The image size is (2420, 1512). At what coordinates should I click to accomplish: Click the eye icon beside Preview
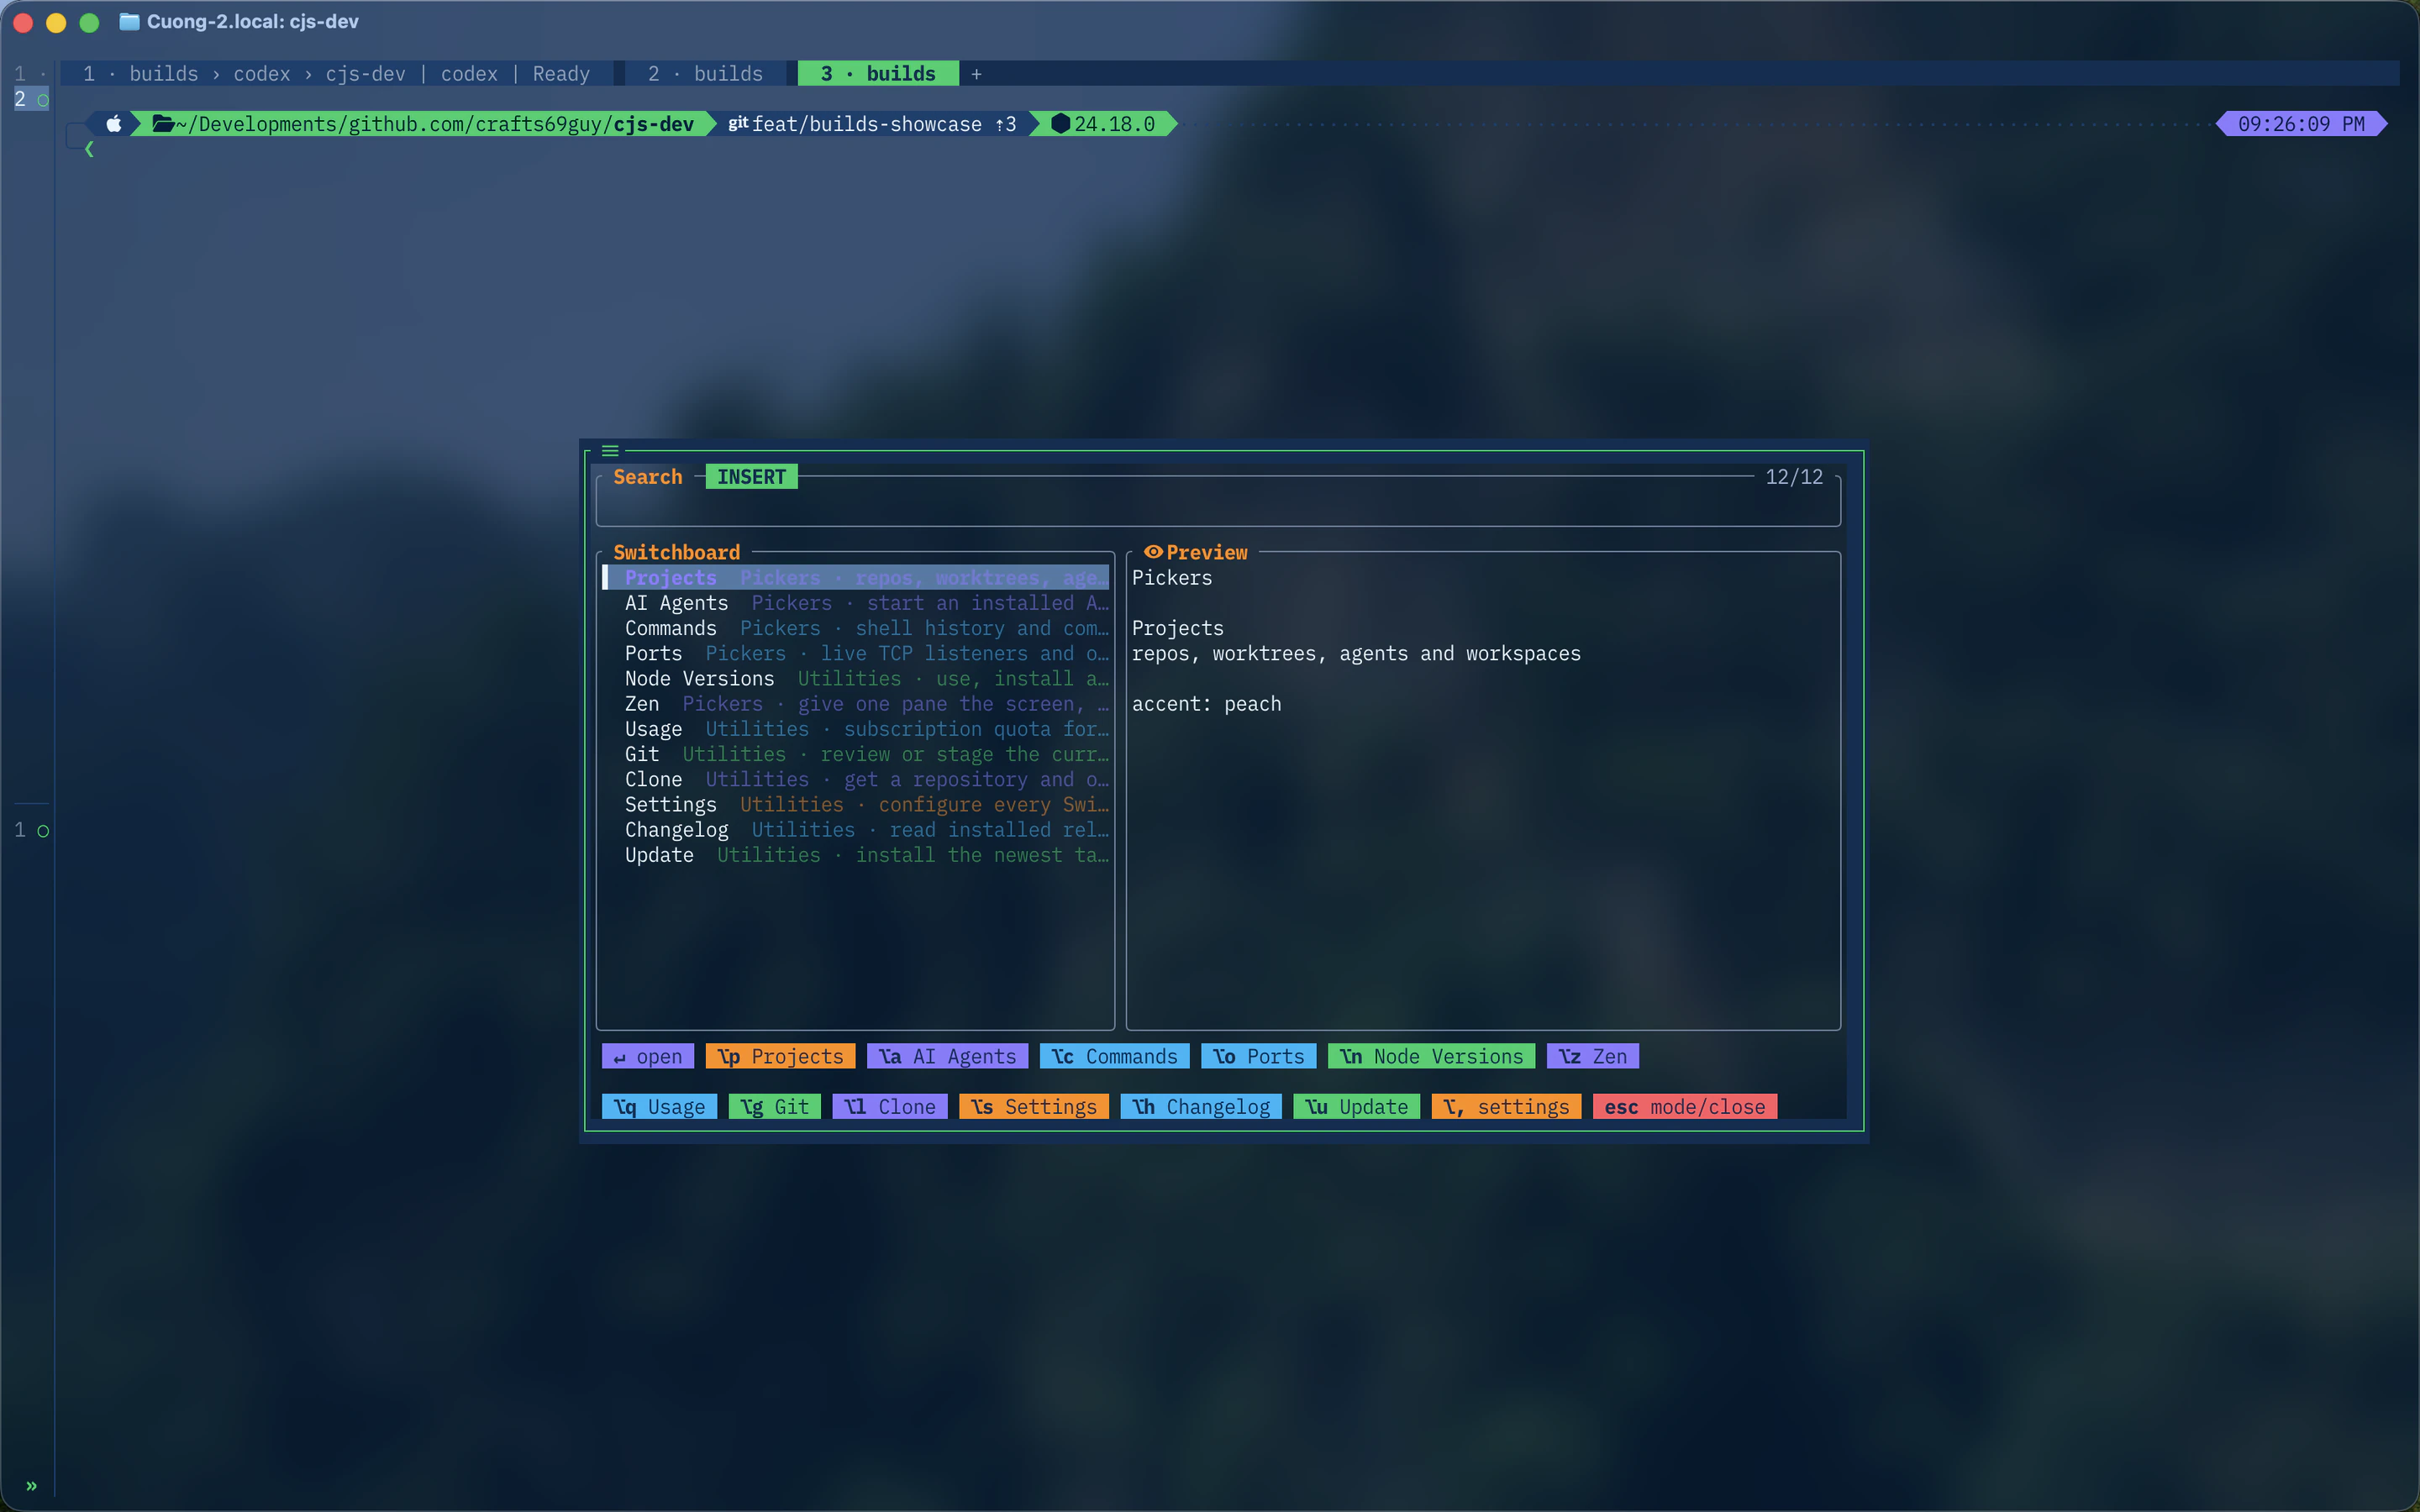pos(1153,552)
